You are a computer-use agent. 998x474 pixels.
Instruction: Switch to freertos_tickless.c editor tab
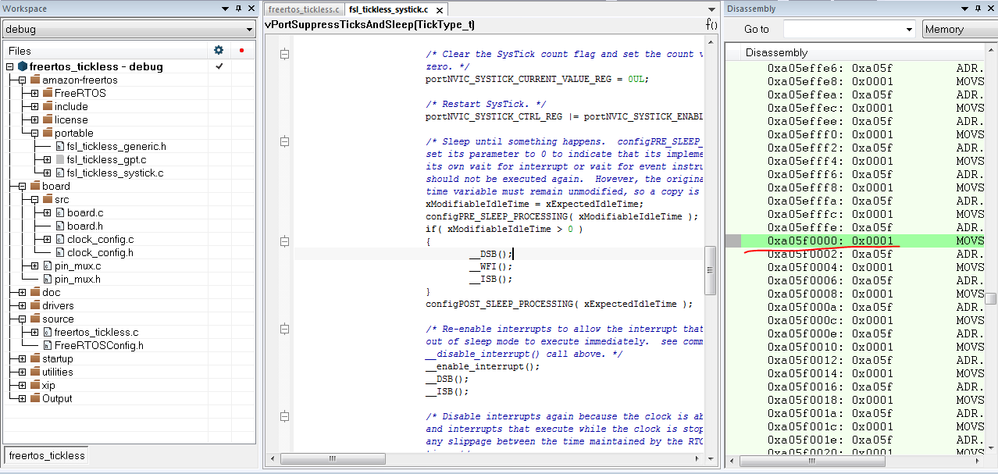[x=303, y=10]
